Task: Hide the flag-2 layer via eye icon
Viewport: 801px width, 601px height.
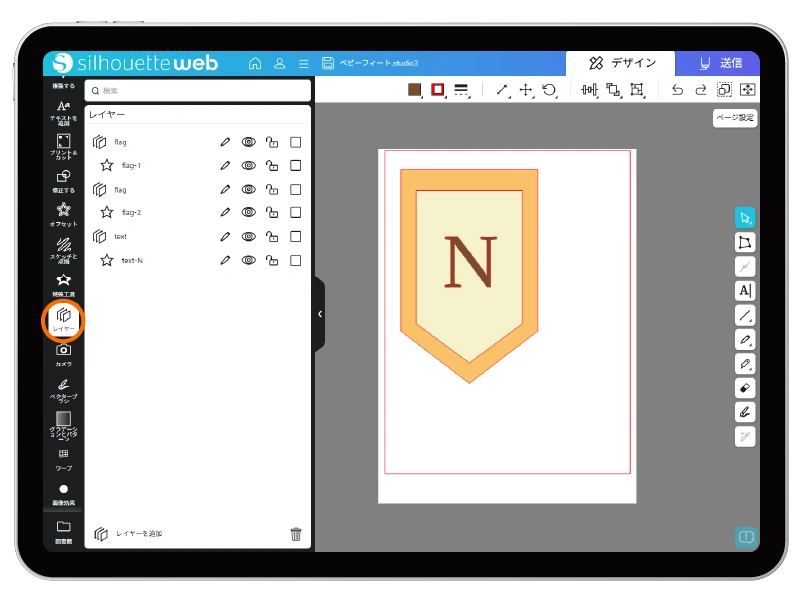Action: coord(248,212)
